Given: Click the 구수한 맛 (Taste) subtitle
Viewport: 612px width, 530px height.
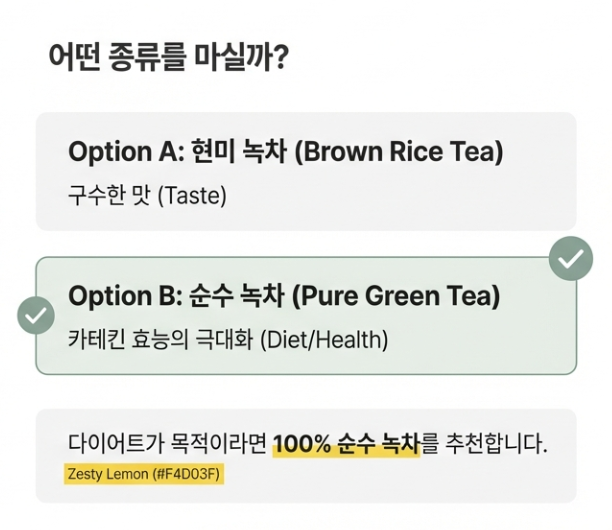Looking at the screenshot, I should (x=147, y=195).
